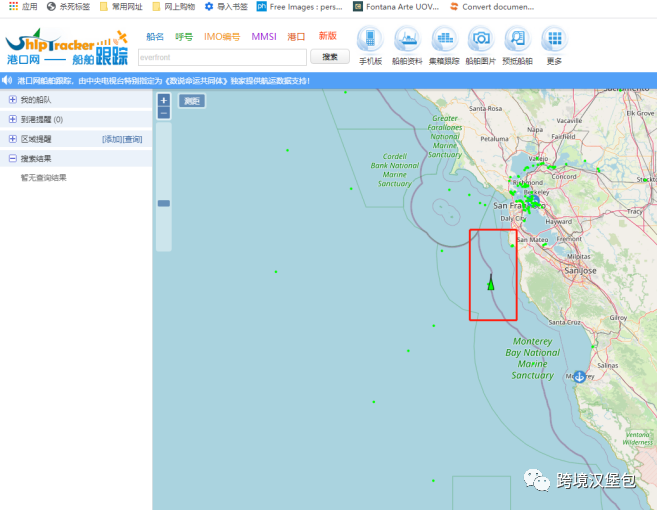Click the ship name search input field
The width and height of the screenshot is (657, 510).
coord(214,57)
